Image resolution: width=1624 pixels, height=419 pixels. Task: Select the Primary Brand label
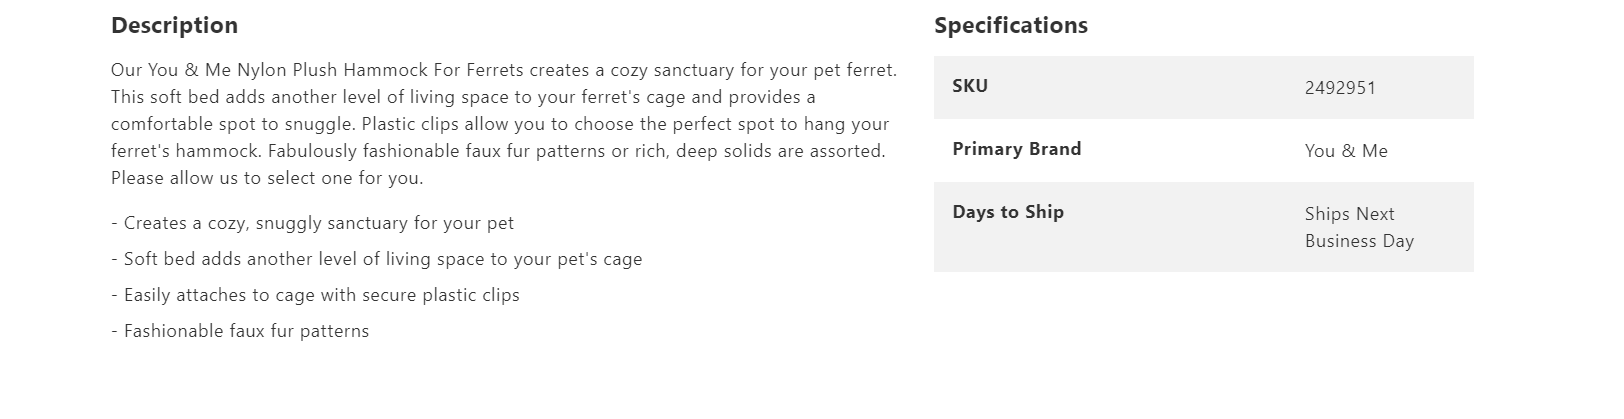pyautogui.click(x=1016, y=148)
